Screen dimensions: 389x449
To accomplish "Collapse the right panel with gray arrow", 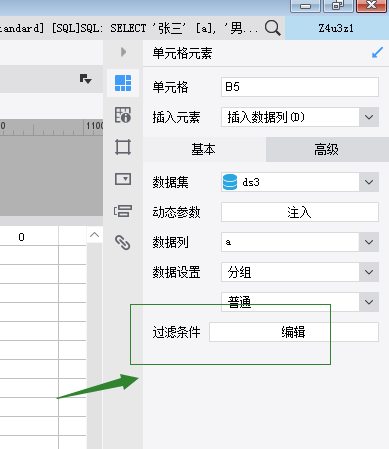I will pos(123,52).
